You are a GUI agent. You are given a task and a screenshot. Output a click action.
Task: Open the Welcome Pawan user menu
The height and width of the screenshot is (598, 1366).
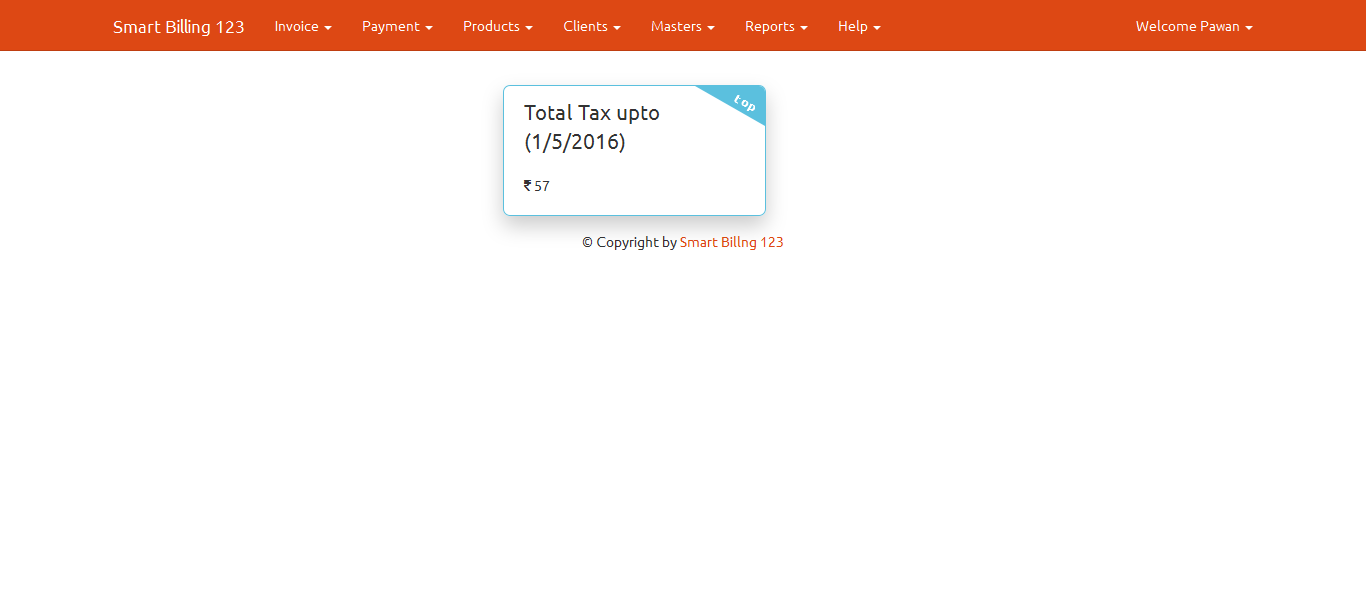[1194, 26]
